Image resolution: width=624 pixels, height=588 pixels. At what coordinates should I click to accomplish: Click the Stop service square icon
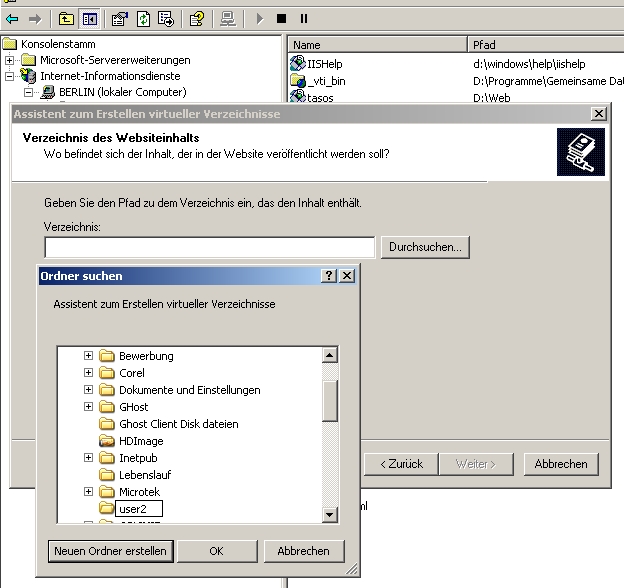click(x=281, y=18)
